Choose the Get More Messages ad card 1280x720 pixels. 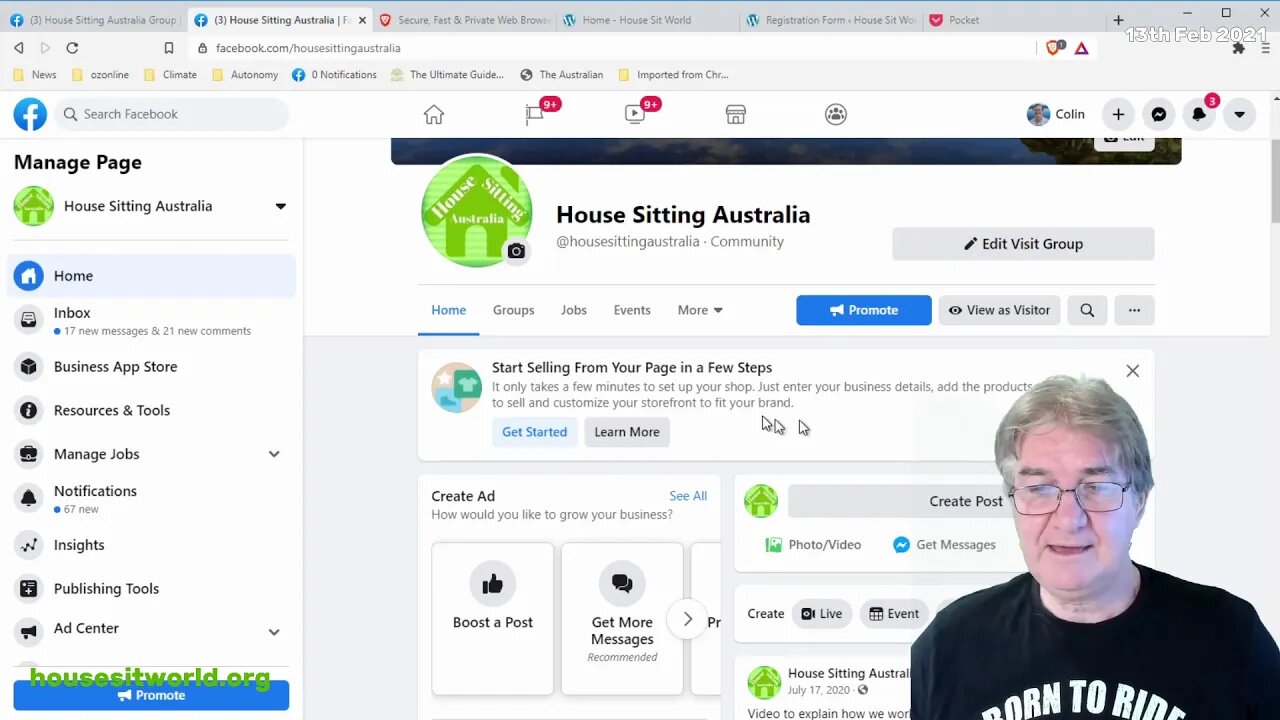(x=622, y=618)
